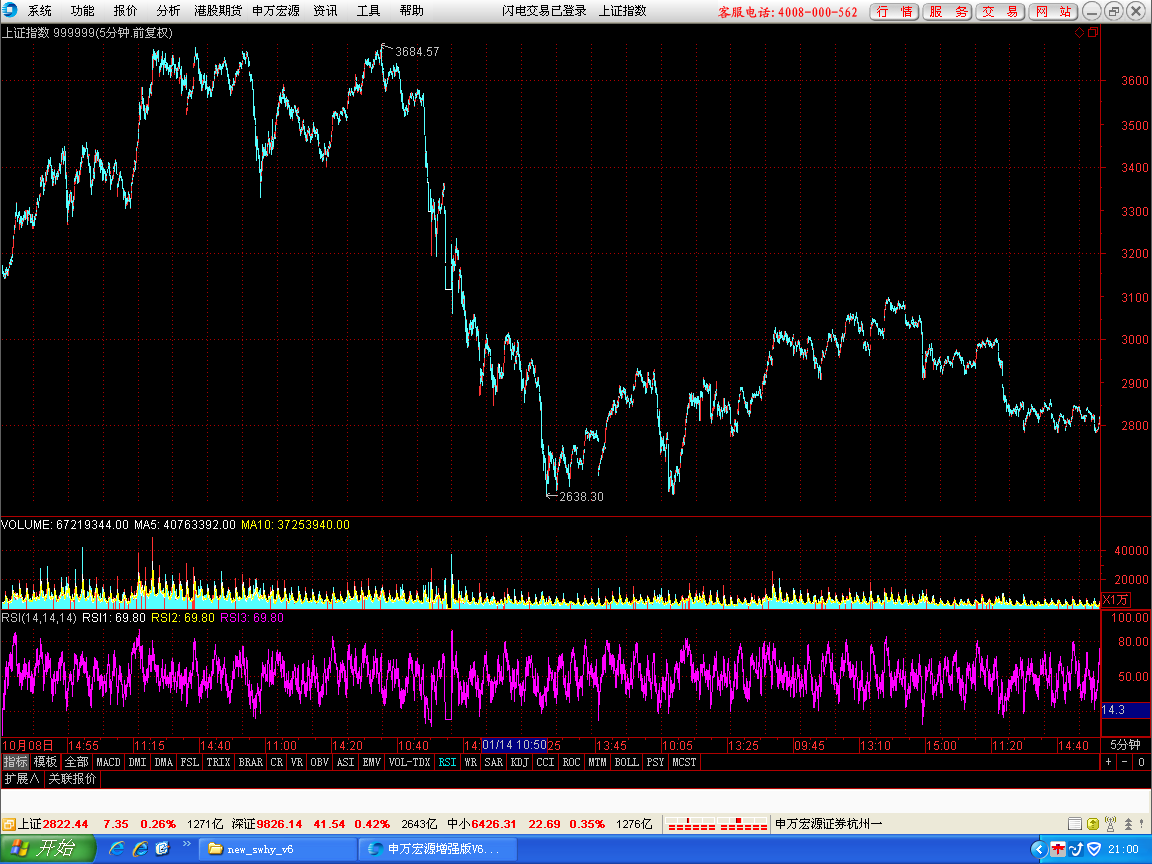Click the yellow up-arrow icon in the status bar
Screen dimensions: 1152x864
click(x=1092, y=824)
